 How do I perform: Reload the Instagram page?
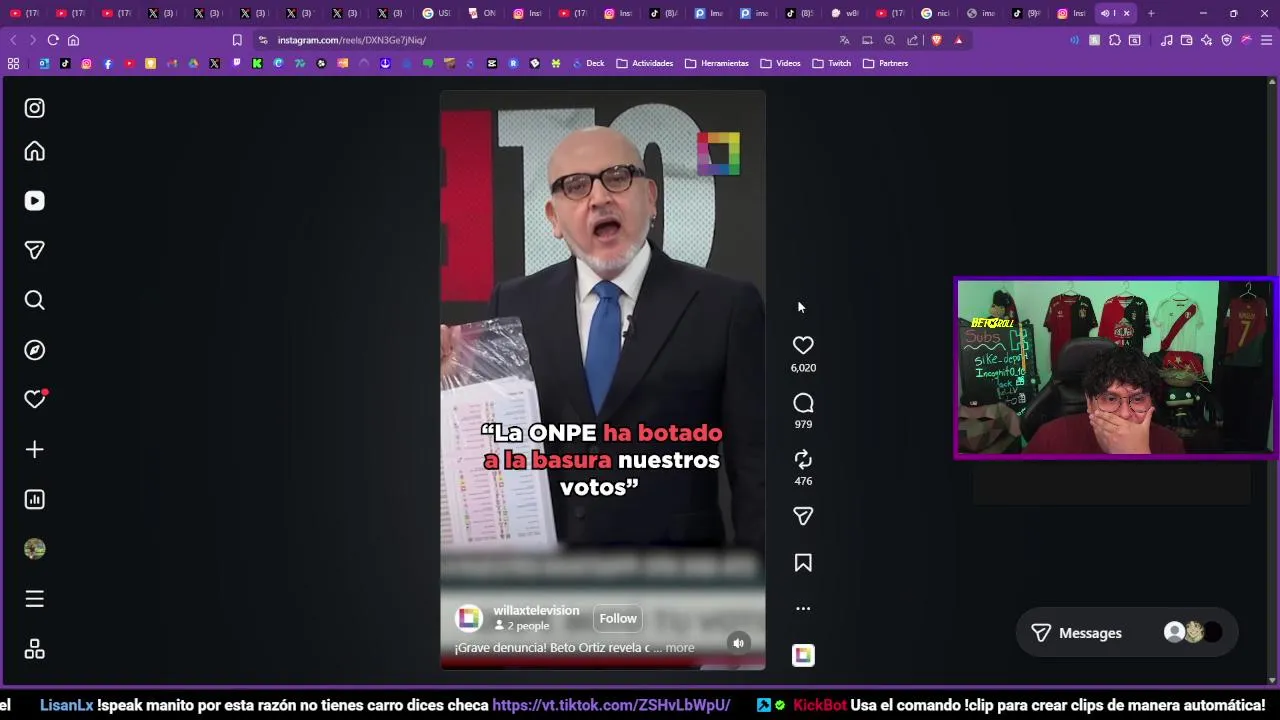53,40
